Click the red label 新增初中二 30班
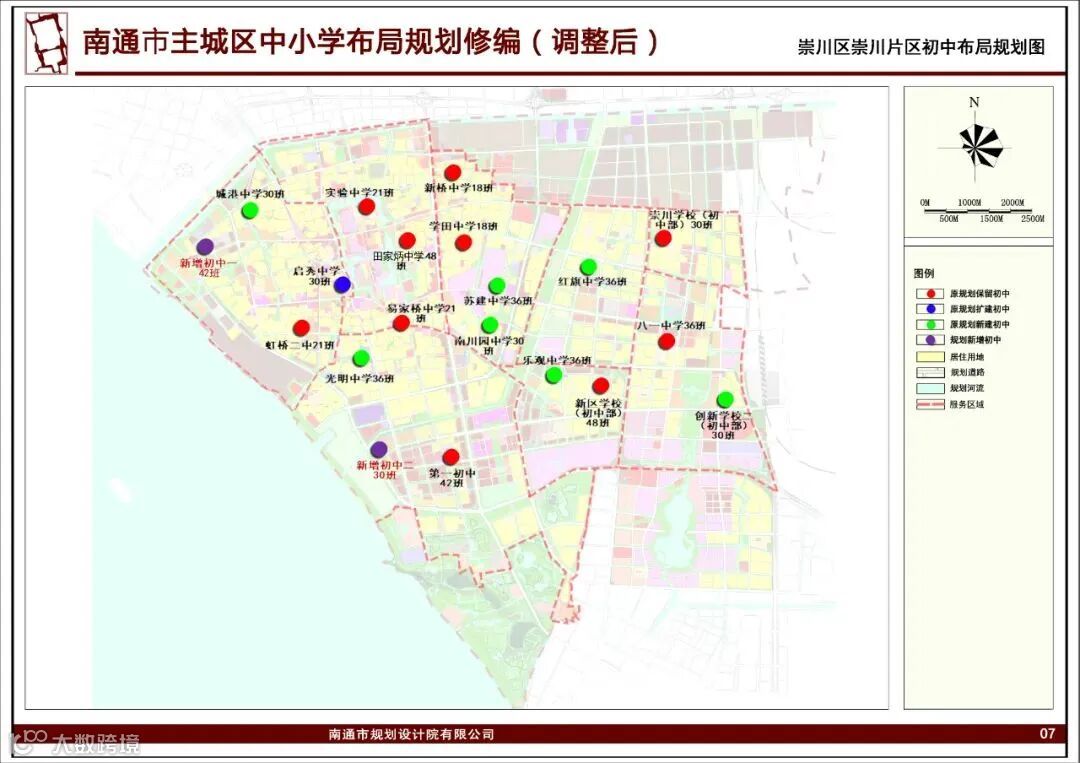Image resolution: width=1080 pixels, height=763 pixels. (x=384, y=470)
